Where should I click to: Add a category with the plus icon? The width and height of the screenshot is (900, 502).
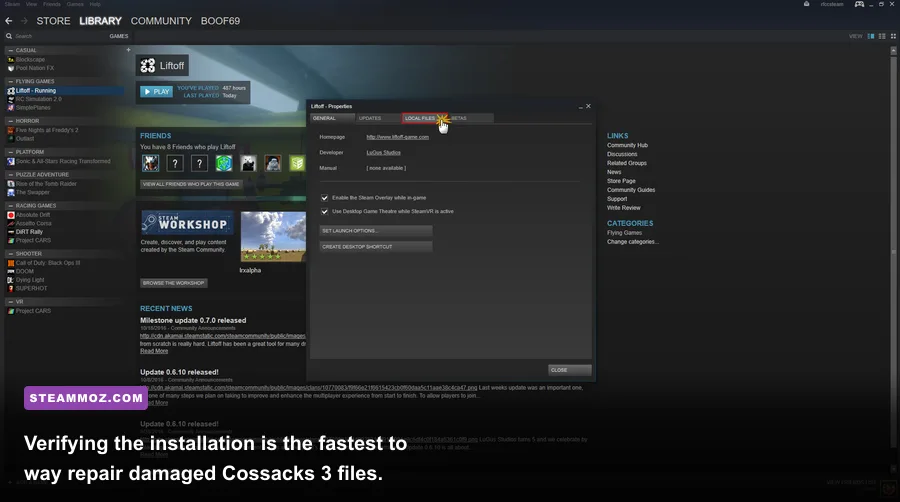click(128, 50)
